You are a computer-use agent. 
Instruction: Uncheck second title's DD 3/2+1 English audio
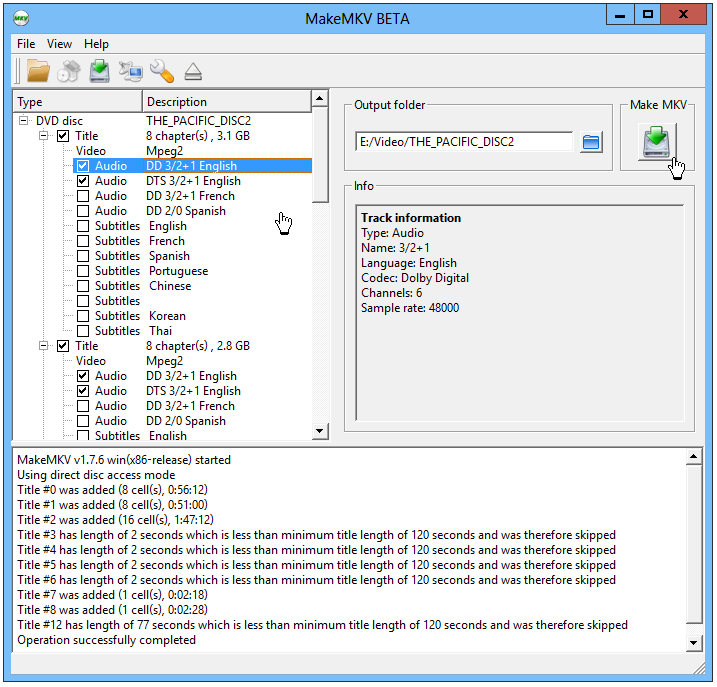pos(83,376)
